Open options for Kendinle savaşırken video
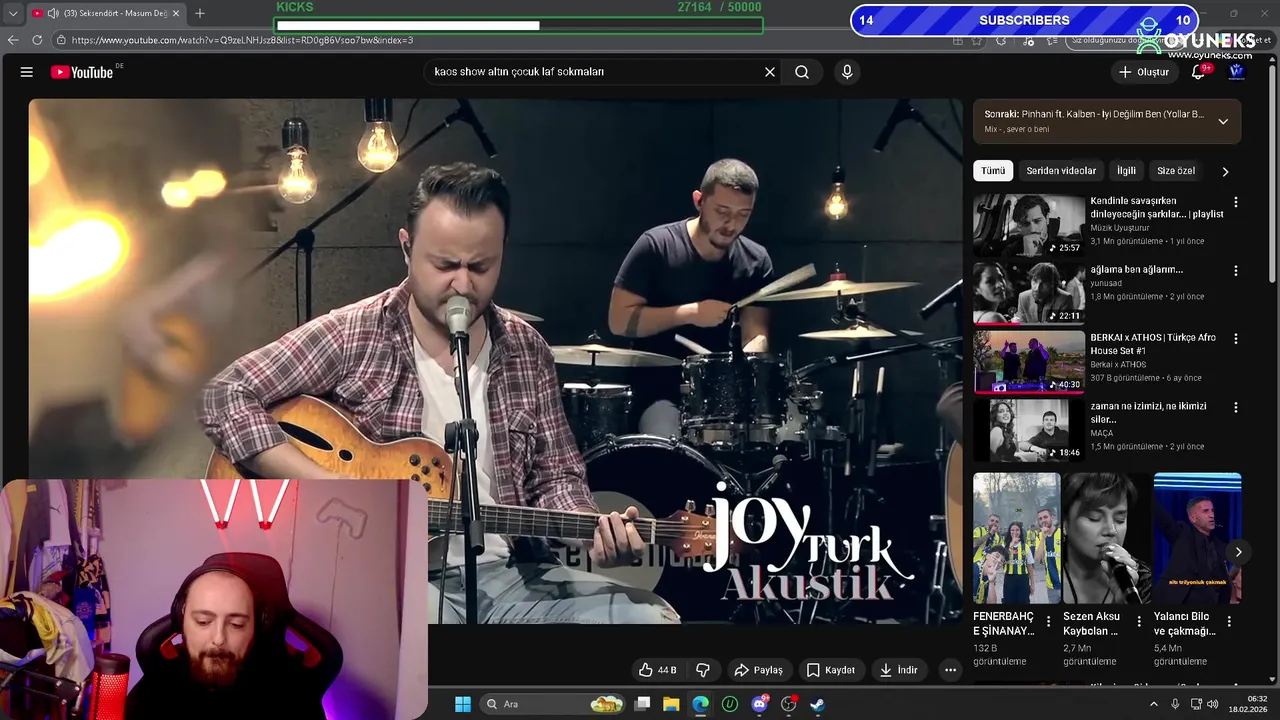The image size is (1280, 720). tap(1235, 202)
